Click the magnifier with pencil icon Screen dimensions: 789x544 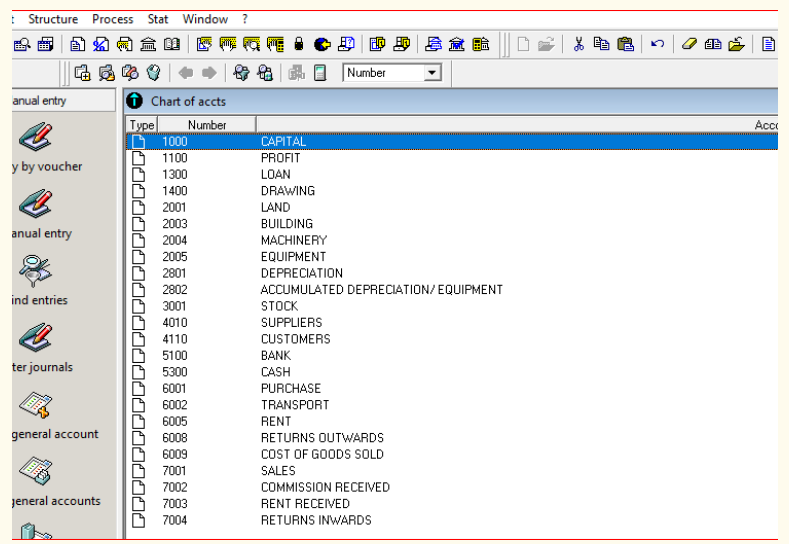pos(130,73)
